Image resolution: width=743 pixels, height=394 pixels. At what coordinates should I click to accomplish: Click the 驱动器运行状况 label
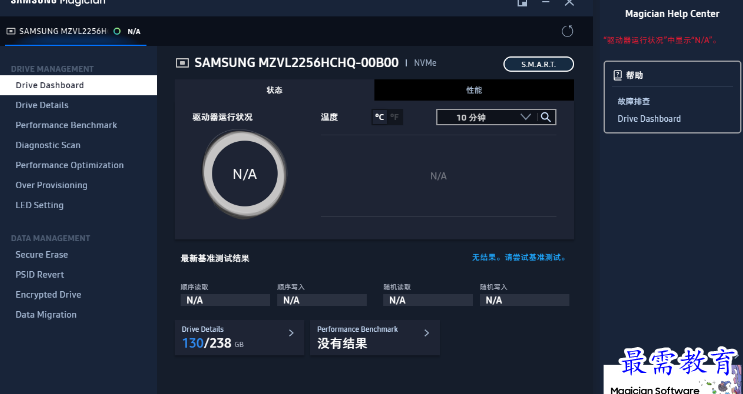point(222,117)
